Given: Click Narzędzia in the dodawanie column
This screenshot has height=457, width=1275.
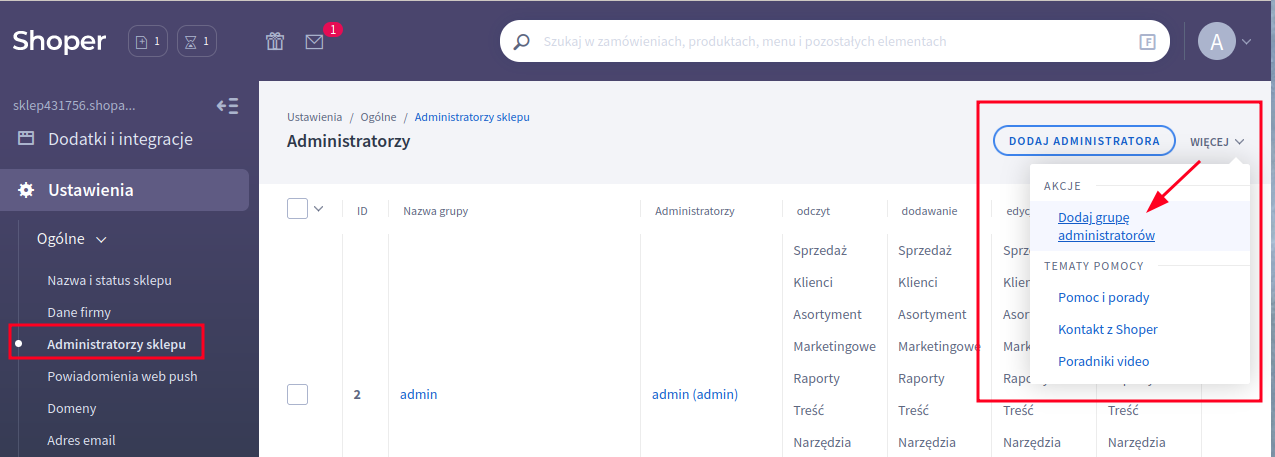Looking at the screenshot, I should tap(927, 442).
